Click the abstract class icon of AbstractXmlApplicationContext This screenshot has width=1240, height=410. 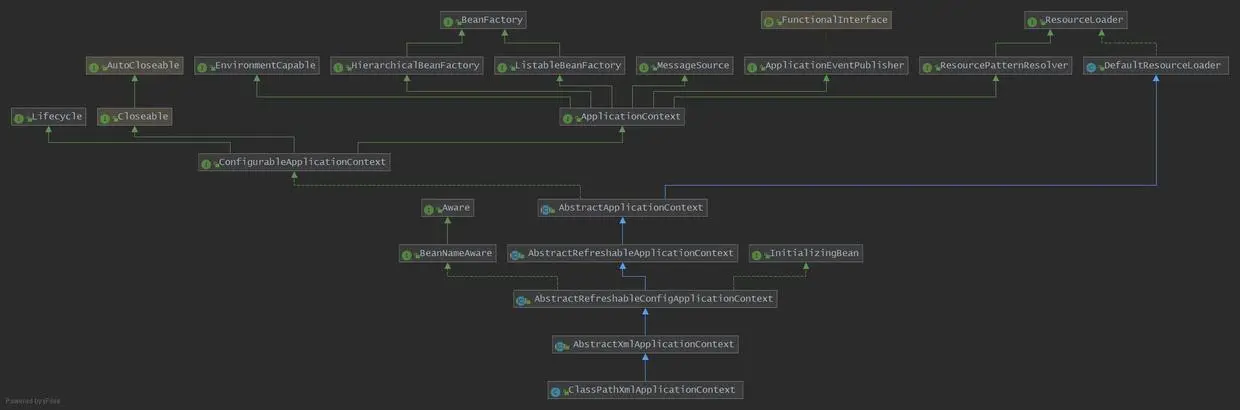click(561, 346)
